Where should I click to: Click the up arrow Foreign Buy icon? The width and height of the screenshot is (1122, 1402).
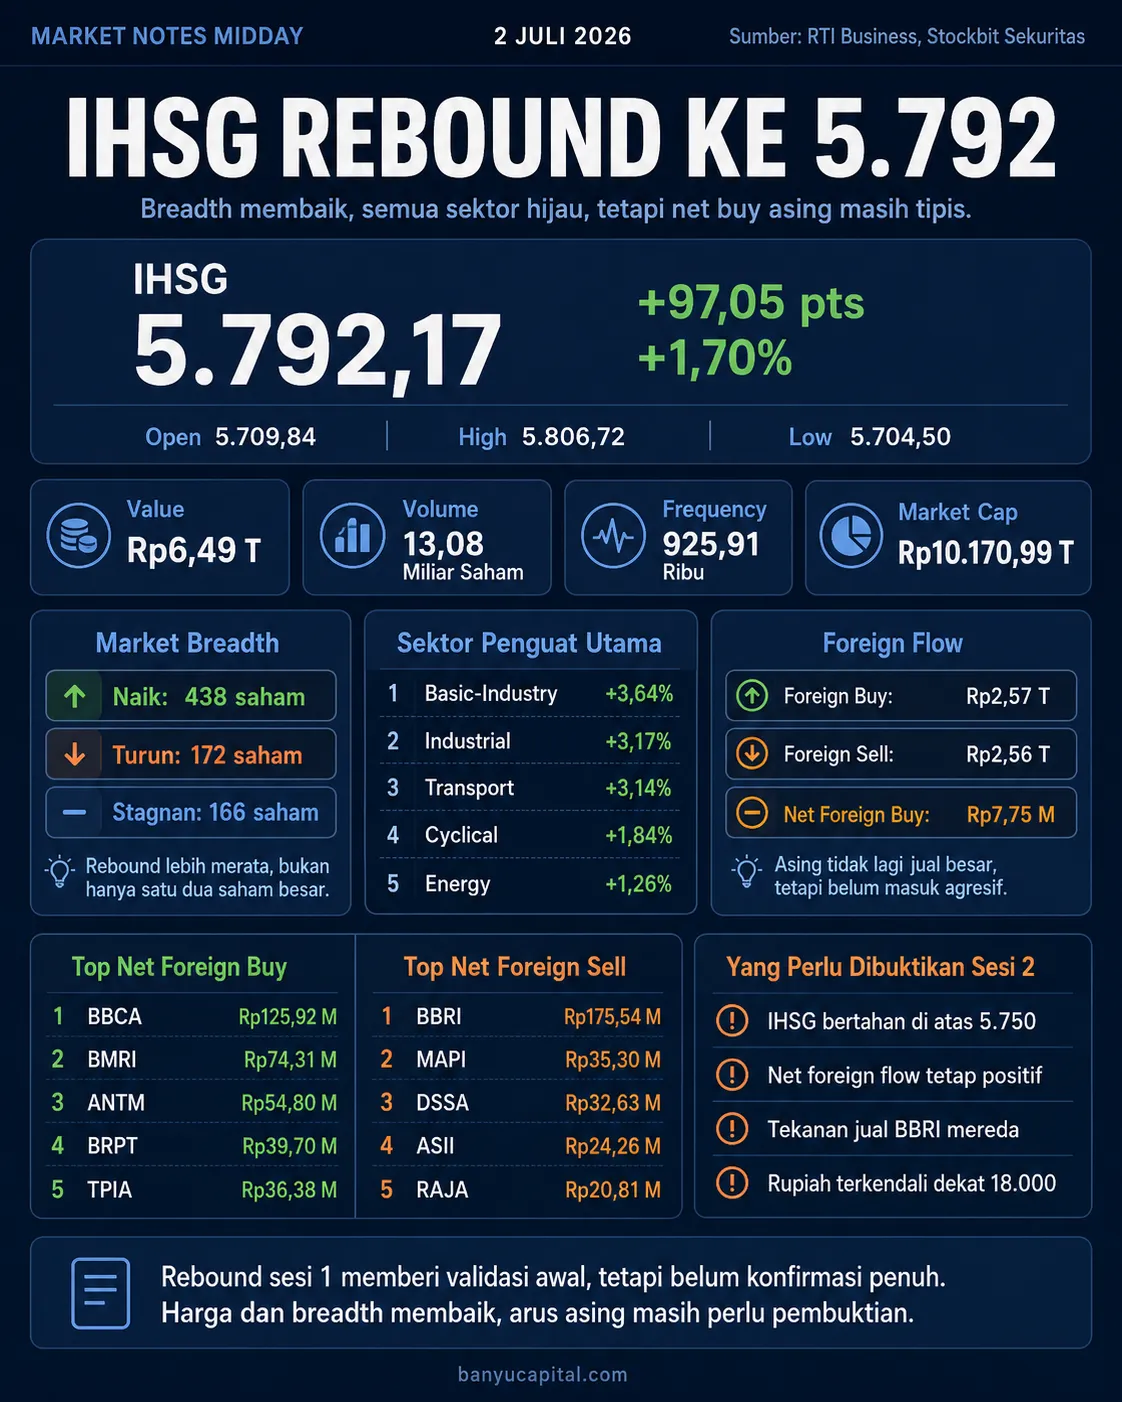point(752,695)
